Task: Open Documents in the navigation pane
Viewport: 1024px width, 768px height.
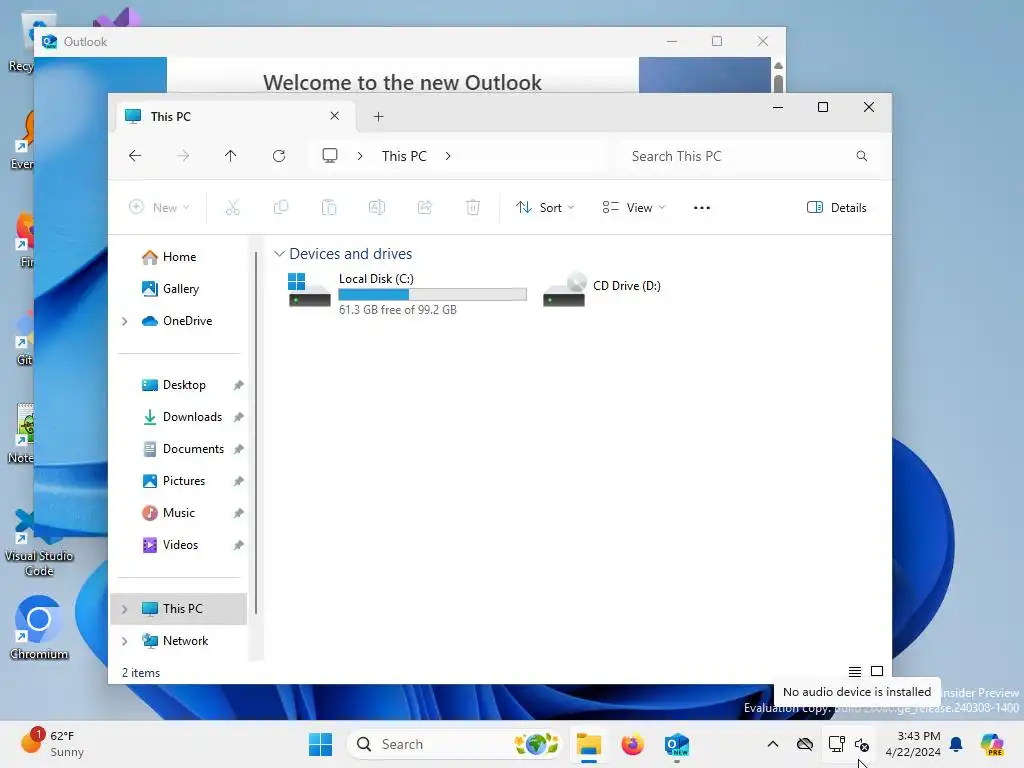Action: point(178,449)
